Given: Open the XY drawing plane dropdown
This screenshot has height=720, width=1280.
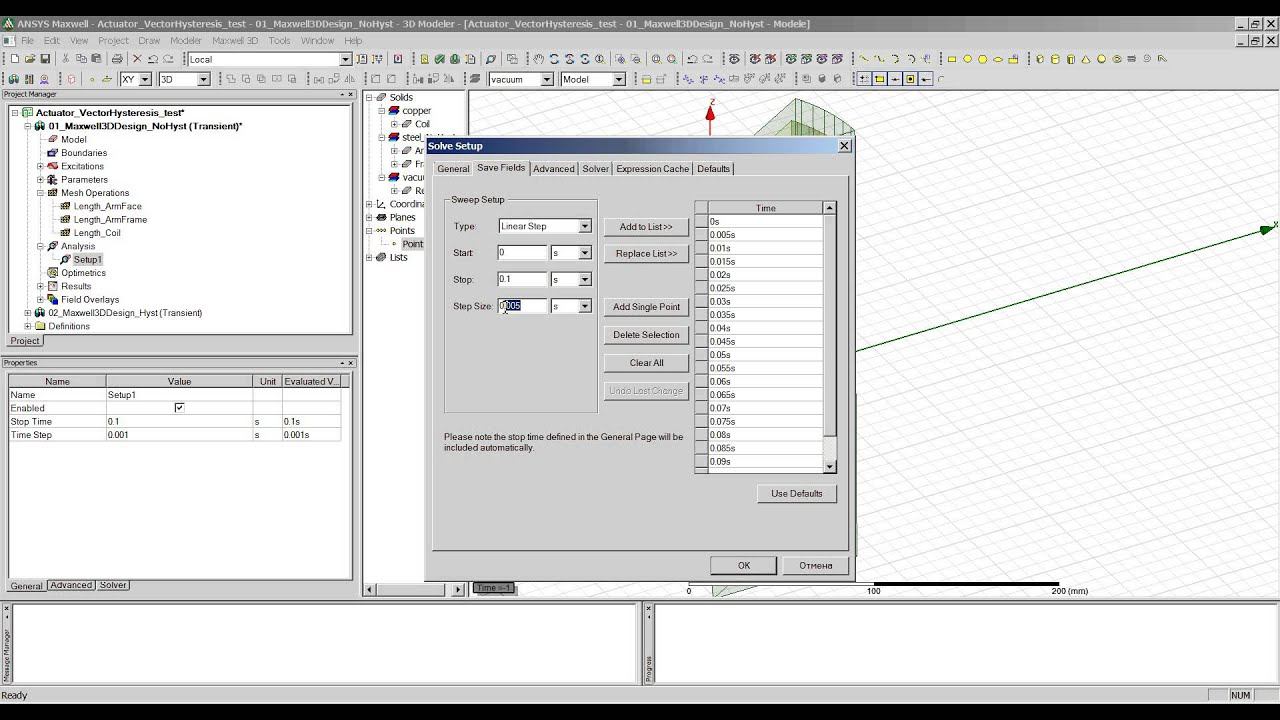Looking at the screenshot, I should [x=145, y=79].
